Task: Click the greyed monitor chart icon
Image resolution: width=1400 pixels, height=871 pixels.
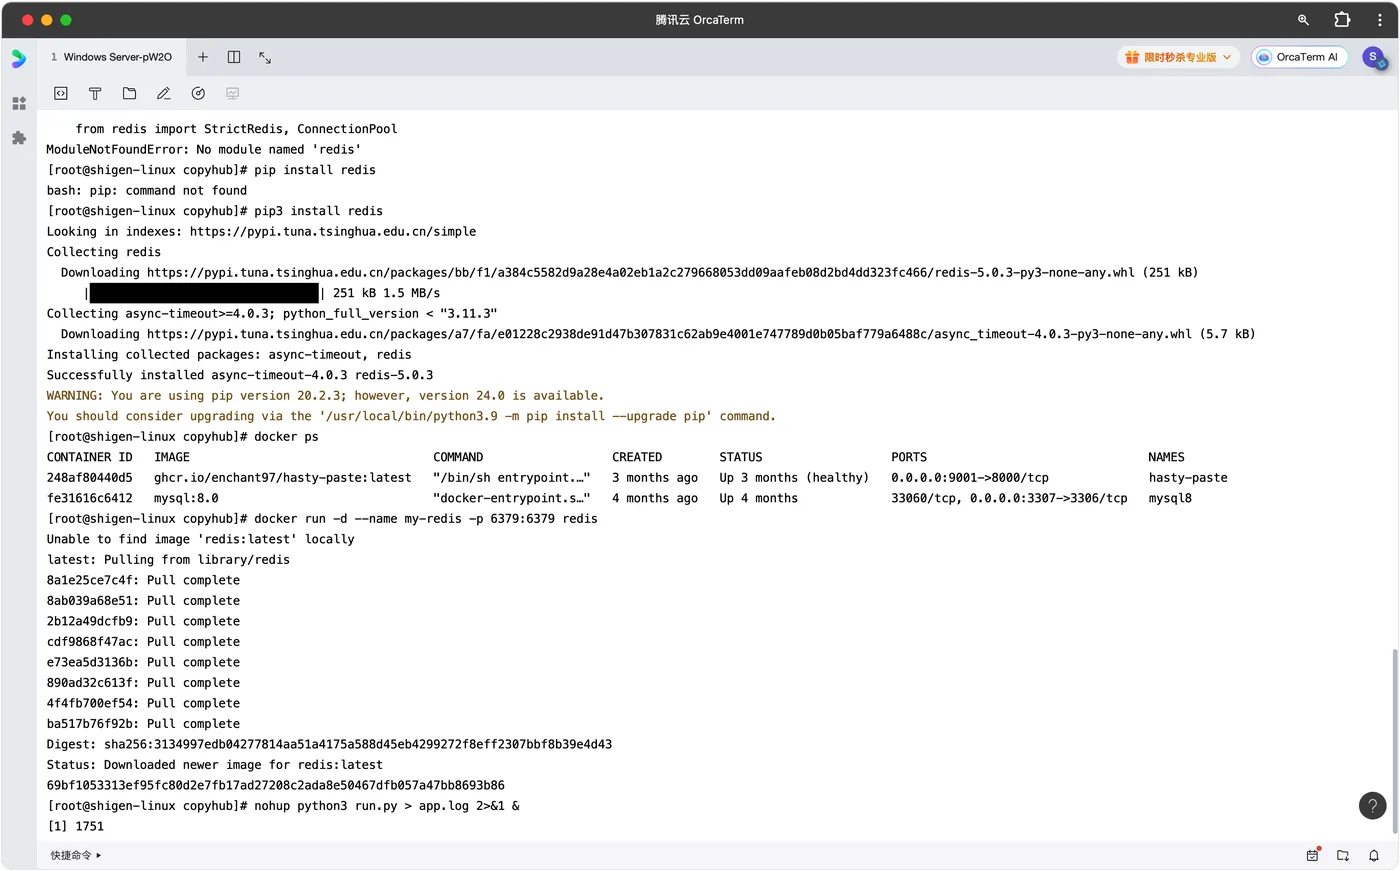Action: 232,93
